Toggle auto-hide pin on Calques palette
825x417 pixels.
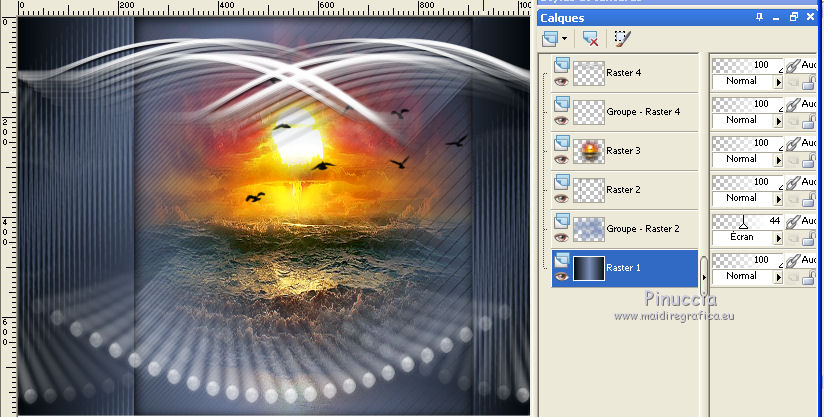[759, 17]
